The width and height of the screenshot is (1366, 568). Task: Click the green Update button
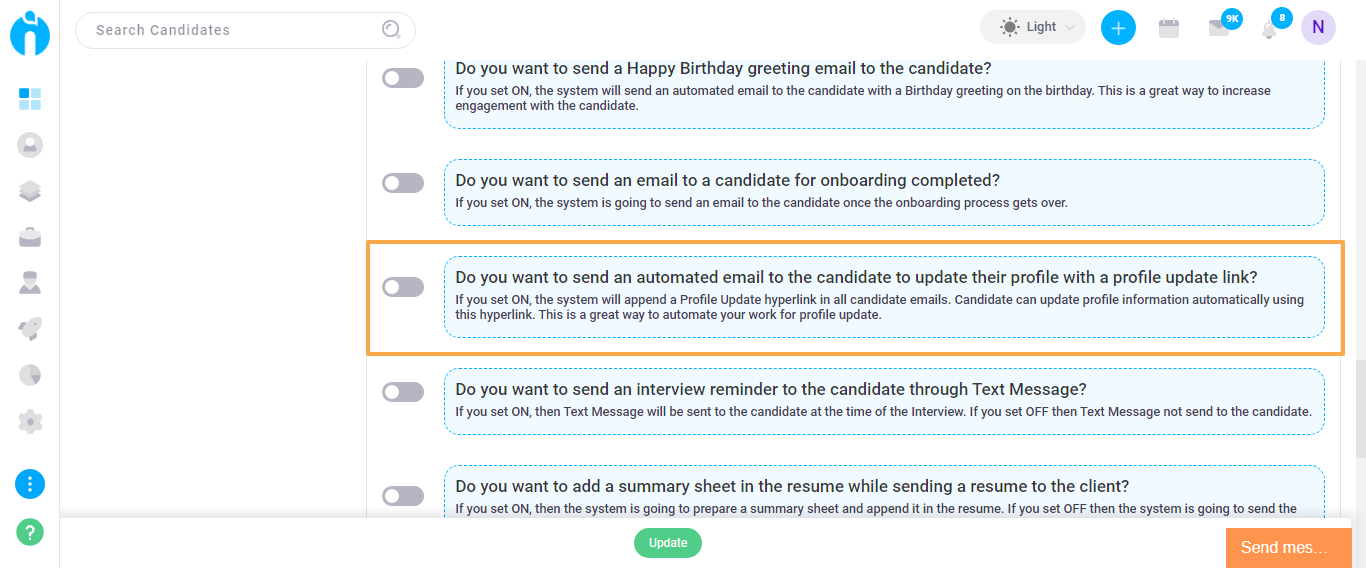point(668,543)
